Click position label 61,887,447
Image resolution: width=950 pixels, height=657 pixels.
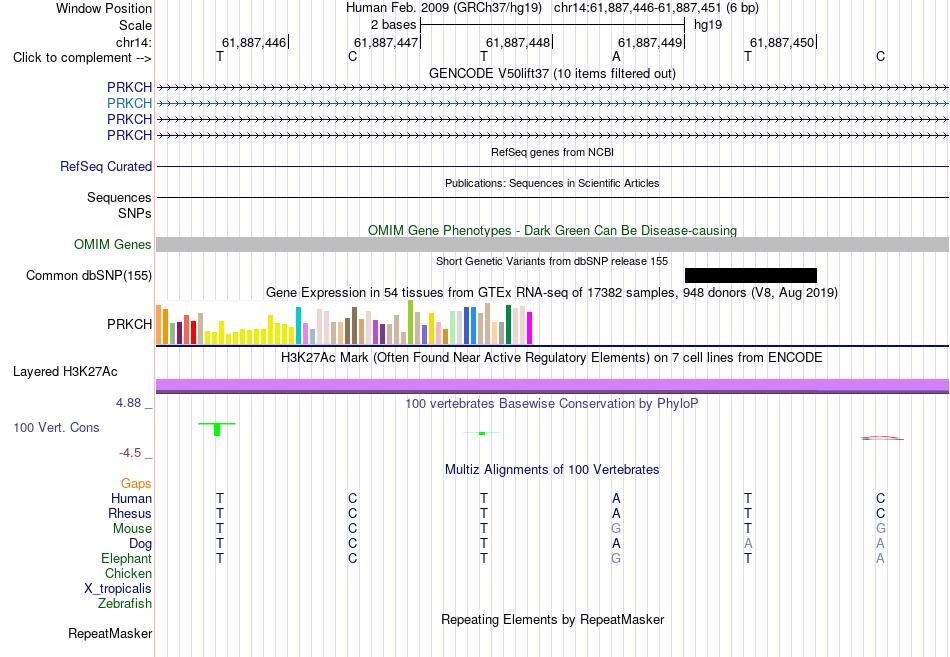tap(386, 42)
